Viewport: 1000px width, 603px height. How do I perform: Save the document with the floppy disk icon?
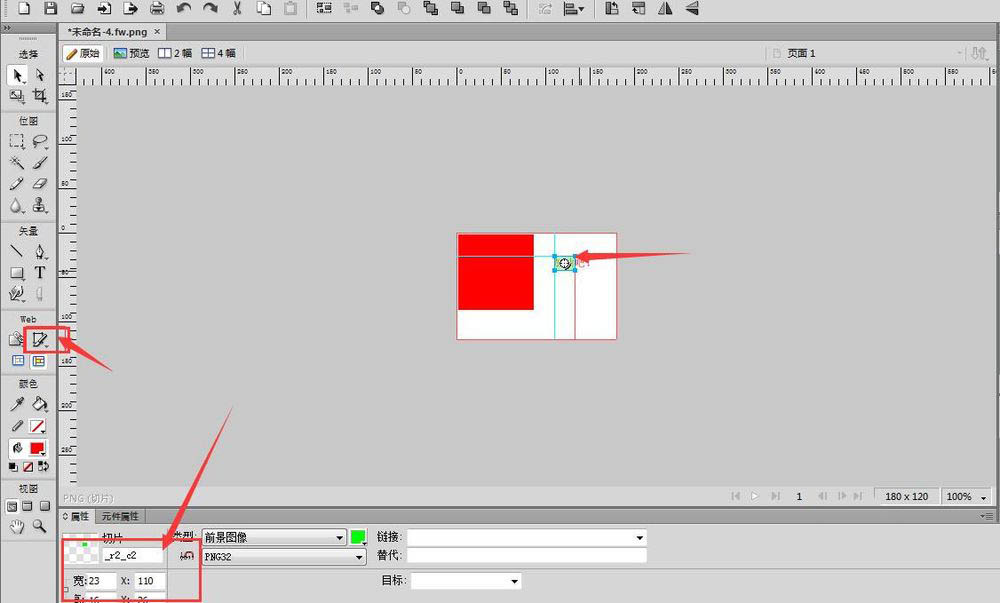(x=51, y=8)
